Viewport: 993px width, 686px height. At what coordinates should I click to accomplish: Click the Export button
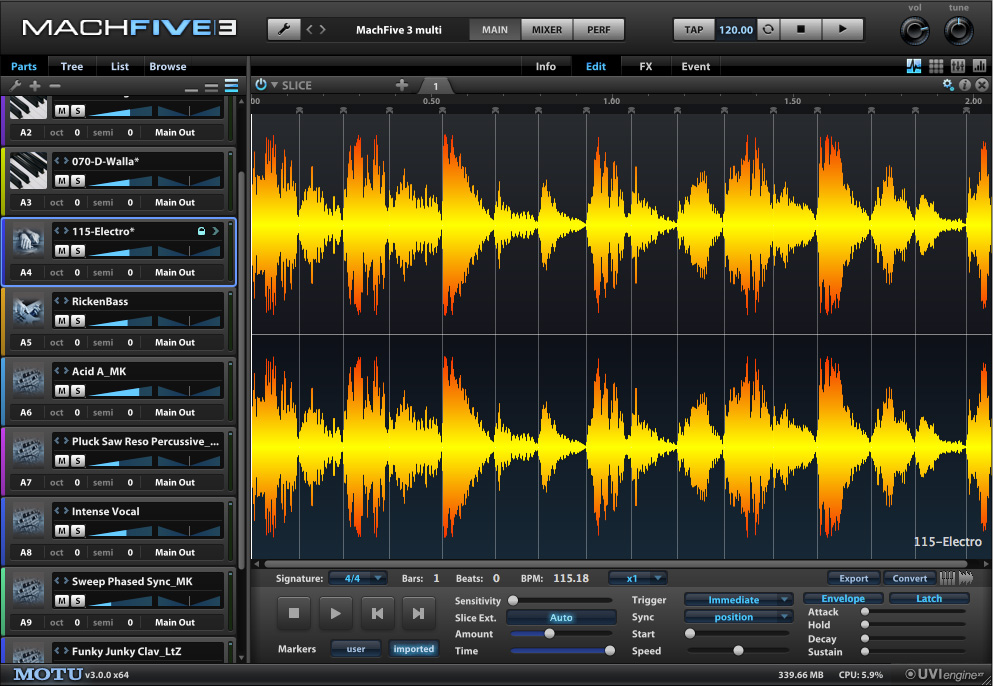[x=853, y=578]
